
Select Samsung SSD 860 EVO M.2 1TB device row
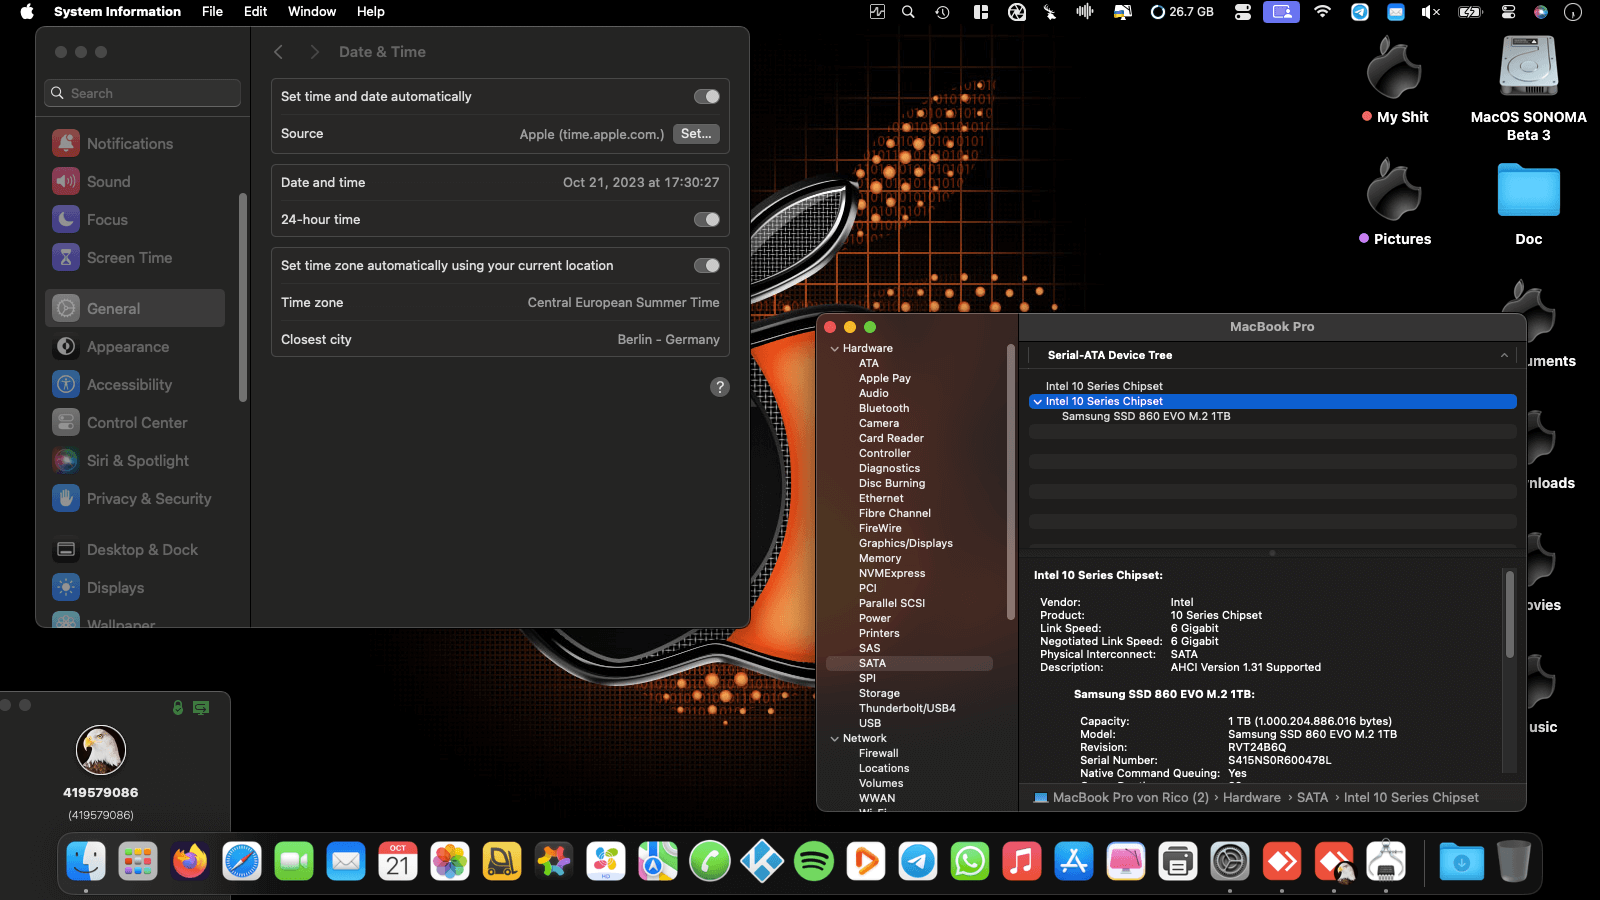[1273, 417]
